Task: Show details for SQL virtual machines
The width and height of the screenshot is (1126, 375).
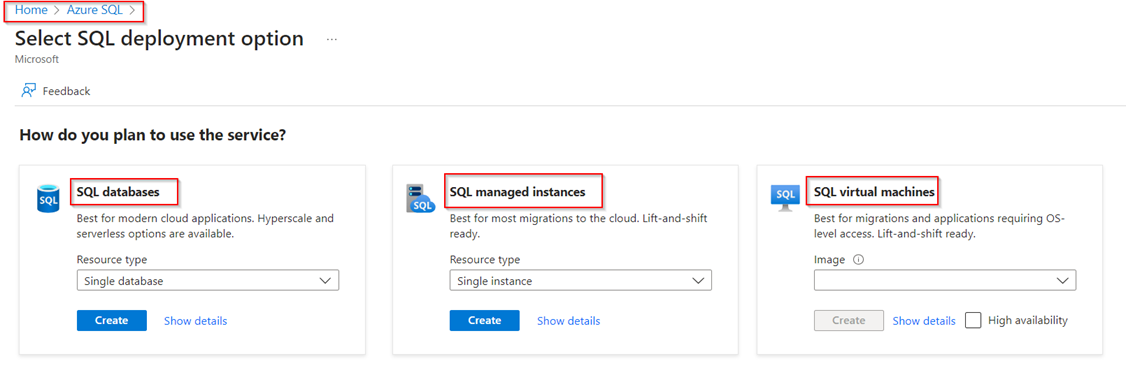Action: pyautogui.click(x=924, y=321)
